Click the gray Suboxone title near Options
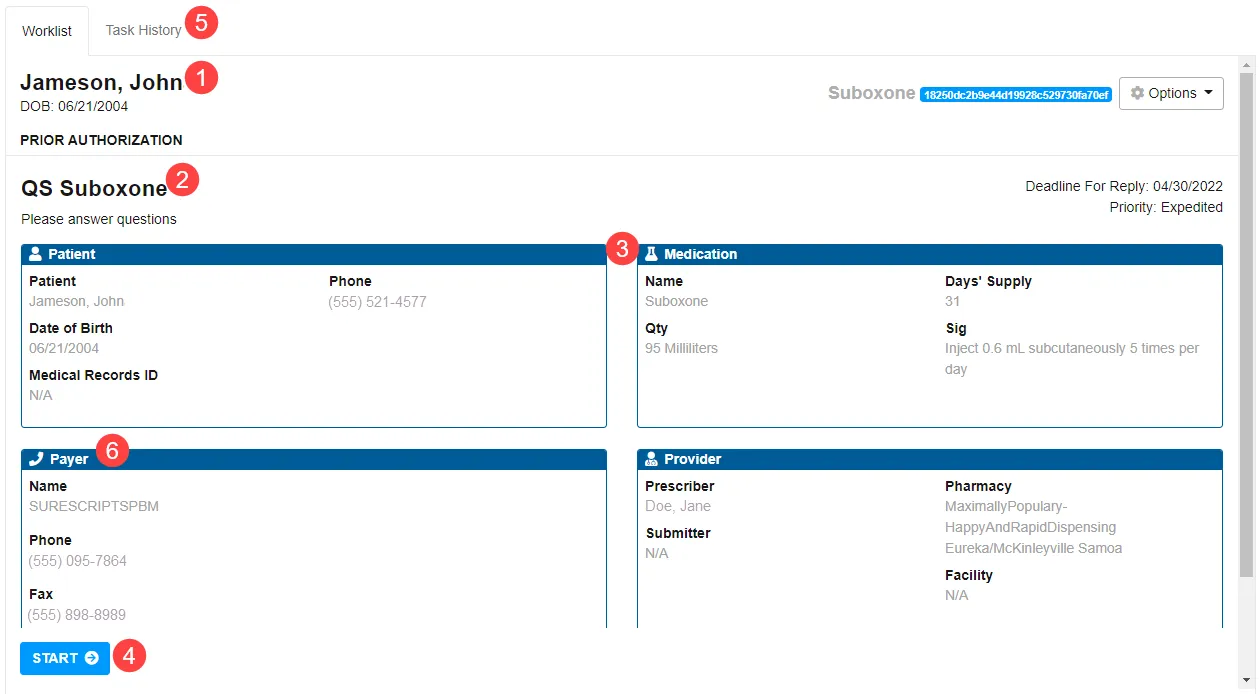The image size is (1259, 694). [x=871, y=93]
